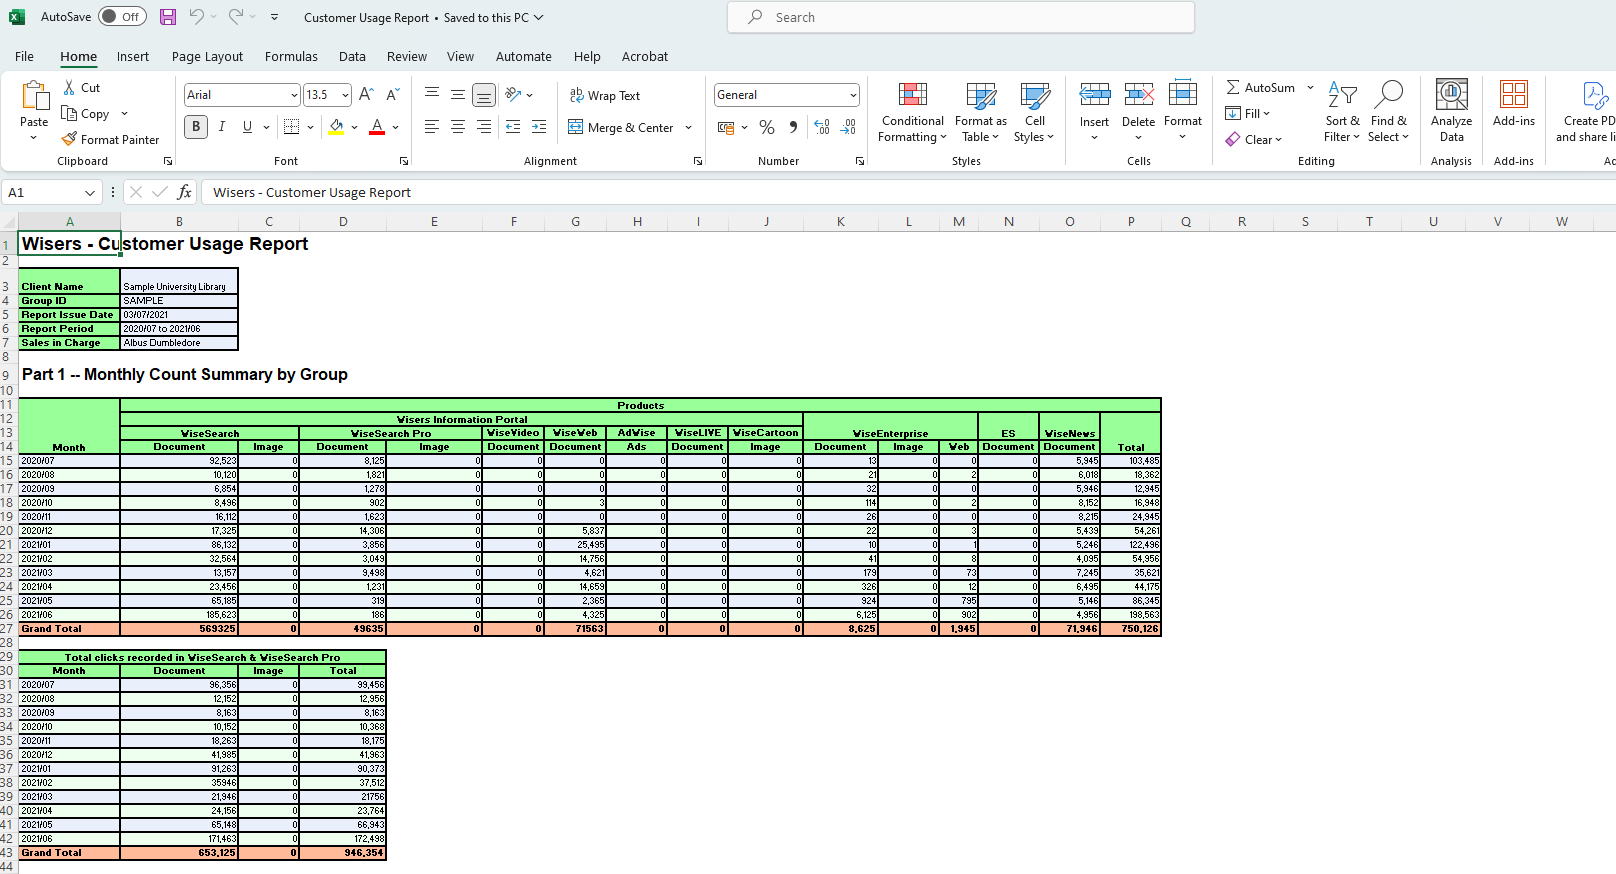
Task: Switch to the Formulas tab
Action: pos(291,57)
